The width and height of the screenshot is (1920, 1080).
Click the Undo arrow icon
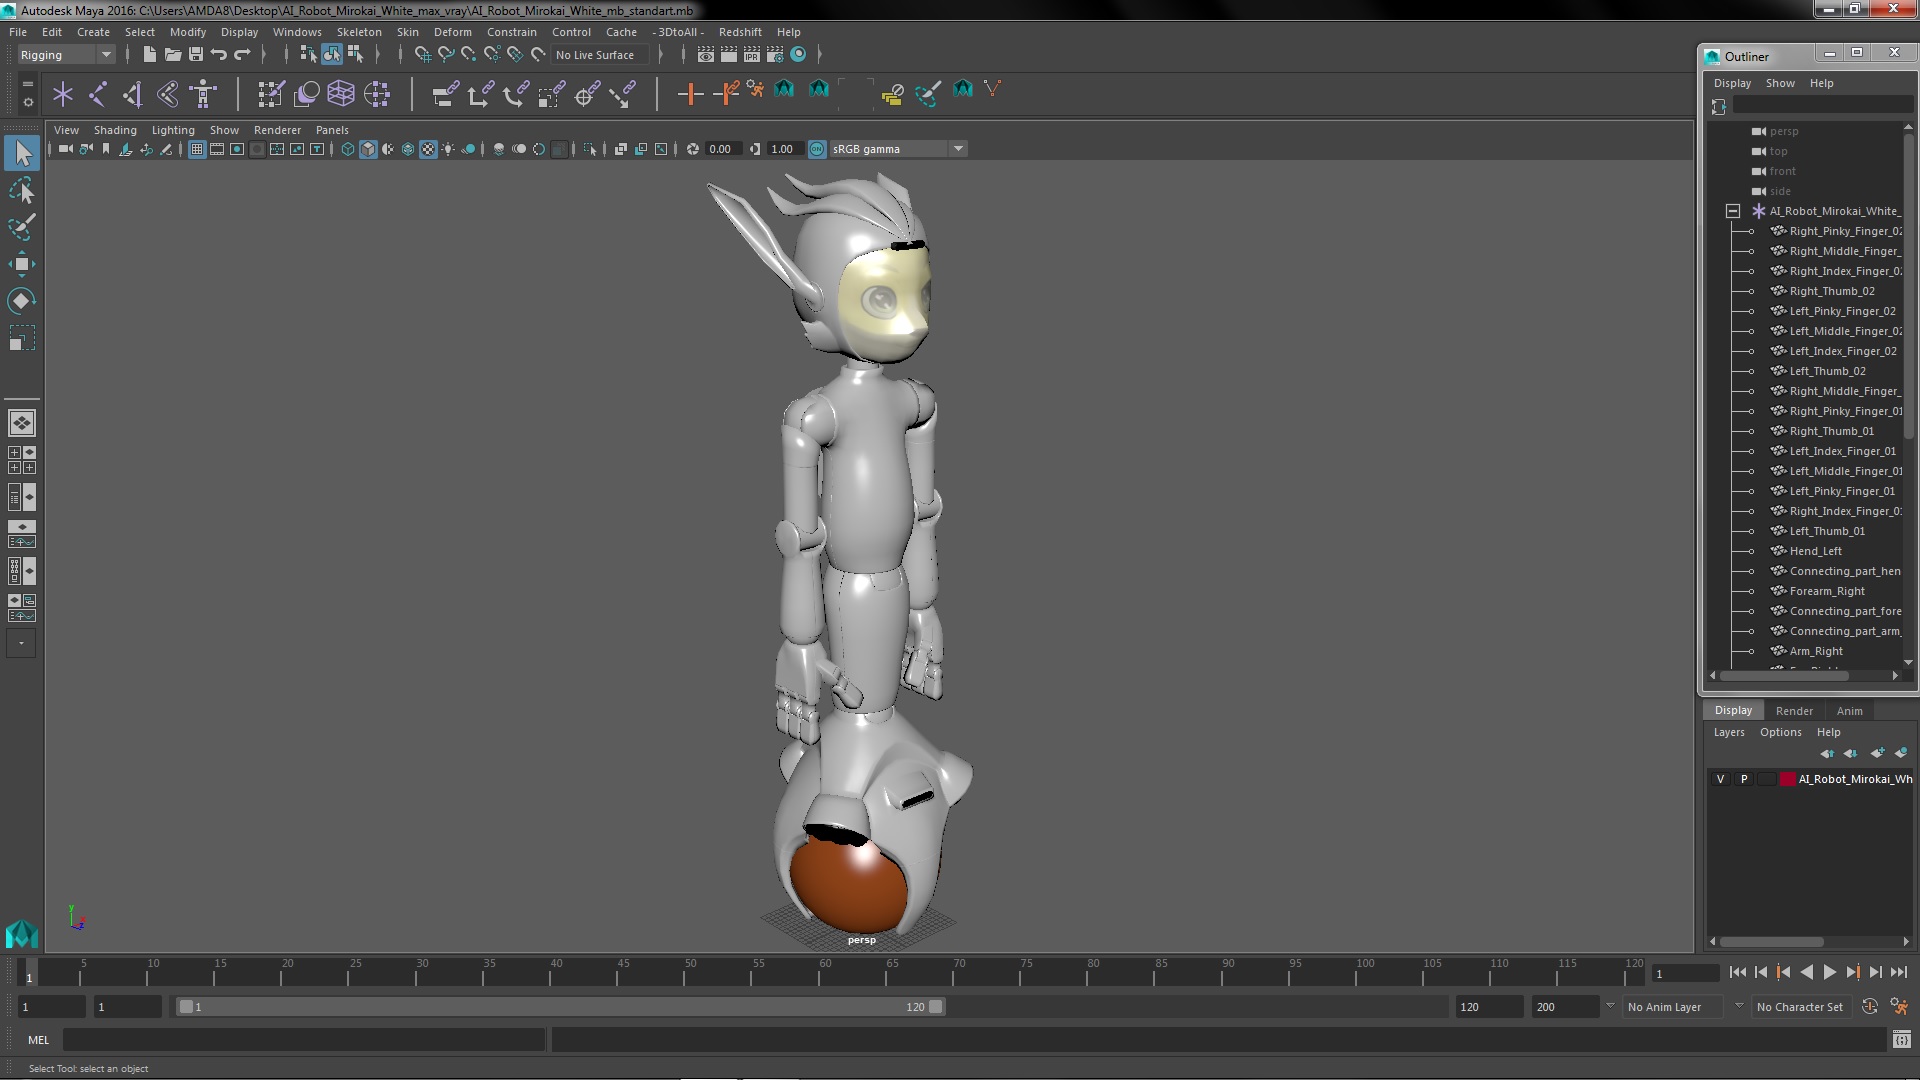218,54
